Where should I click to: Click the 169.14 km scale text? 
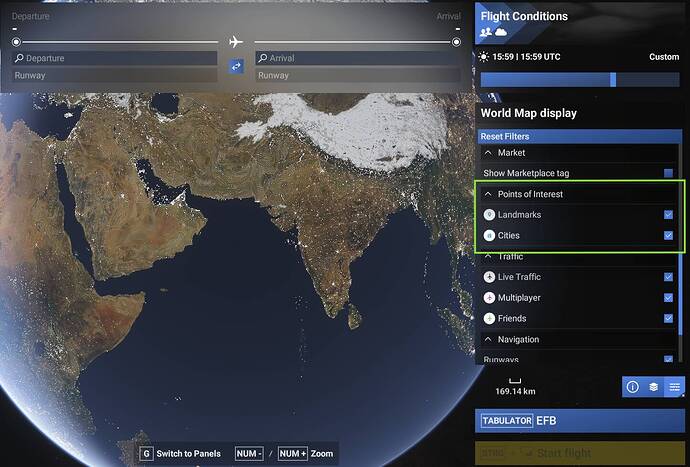pyautogui.click(x=515, y=391)
